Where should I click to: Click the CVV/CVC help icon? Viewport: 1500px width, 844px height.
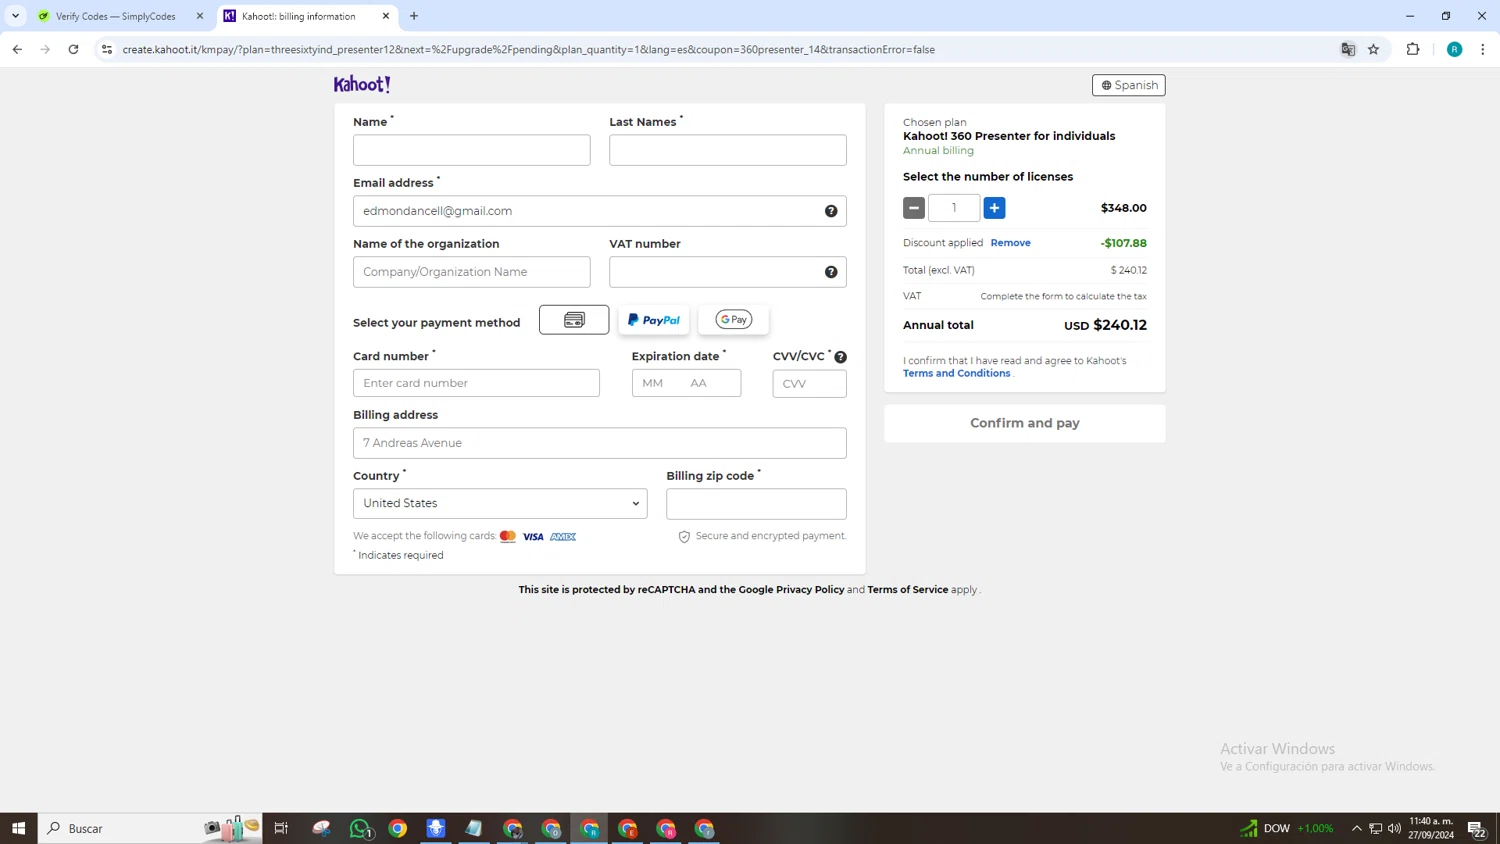840,357
